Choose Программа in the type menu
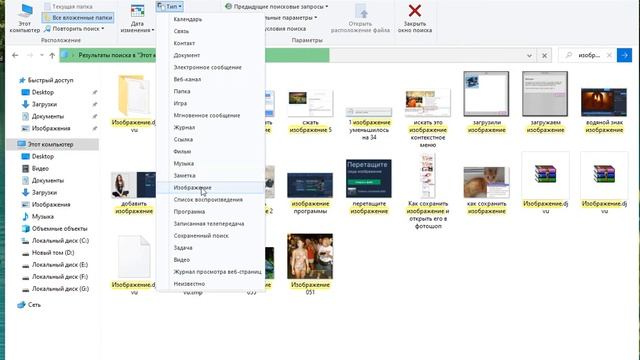 pos(211,211)
